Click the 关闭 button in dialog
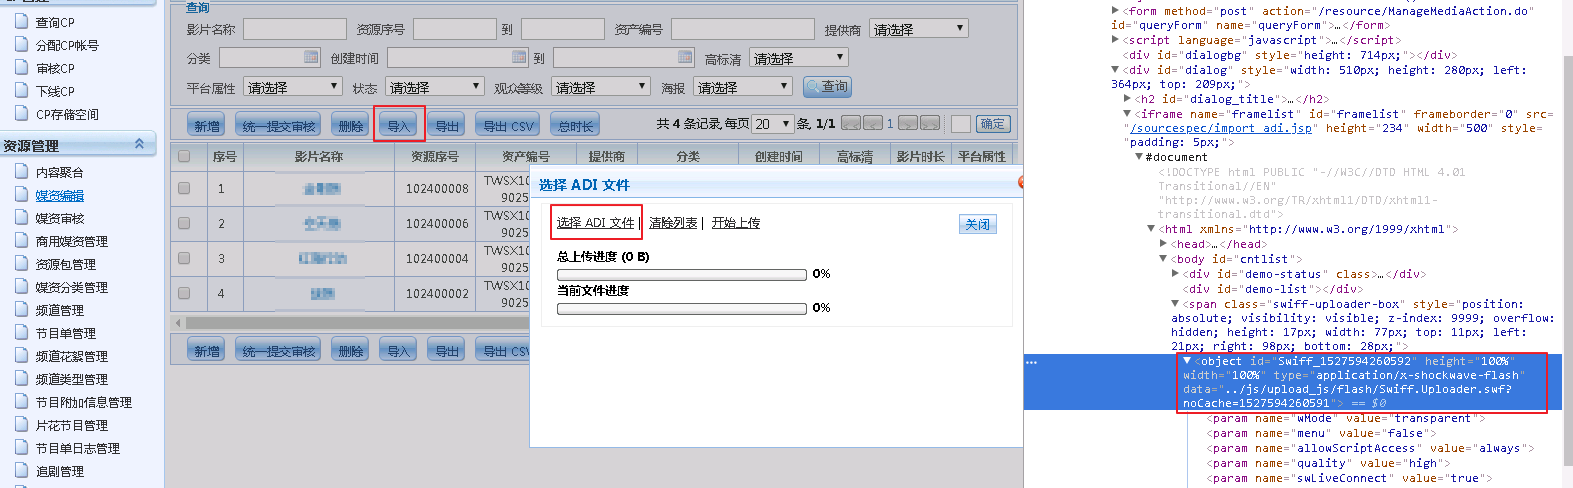 [x=977, y=224]
